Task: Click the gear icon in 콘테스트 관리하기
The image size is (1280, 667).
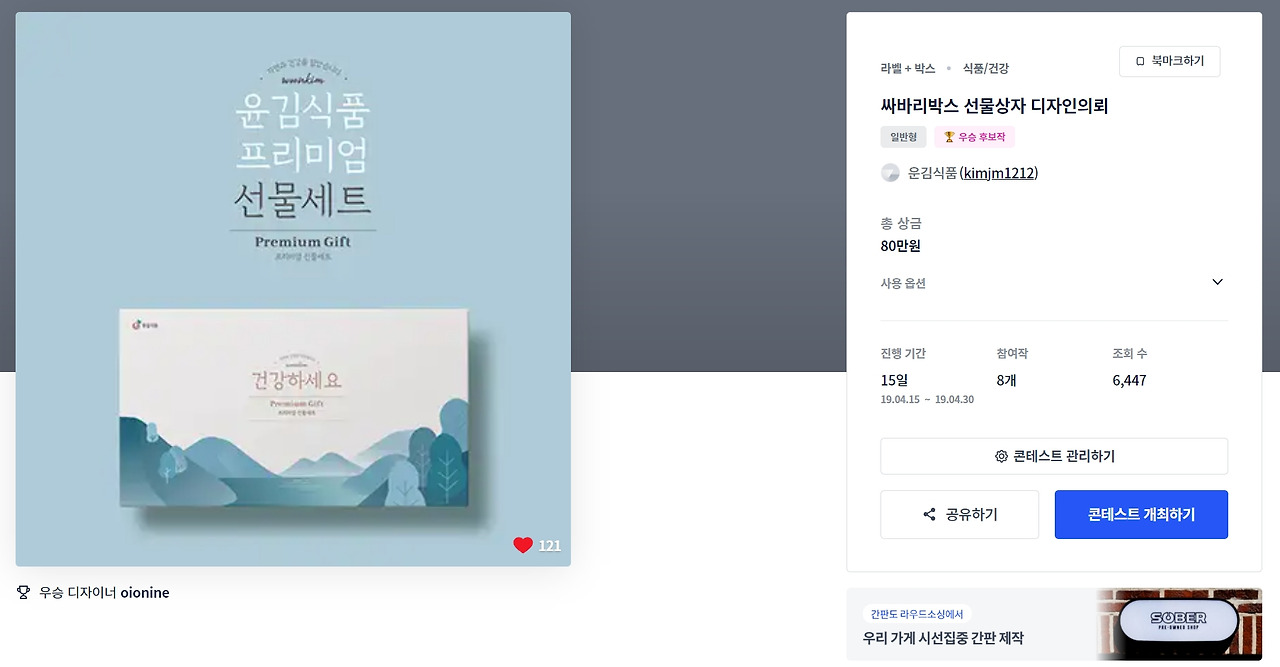Action: click(1001, 456)
